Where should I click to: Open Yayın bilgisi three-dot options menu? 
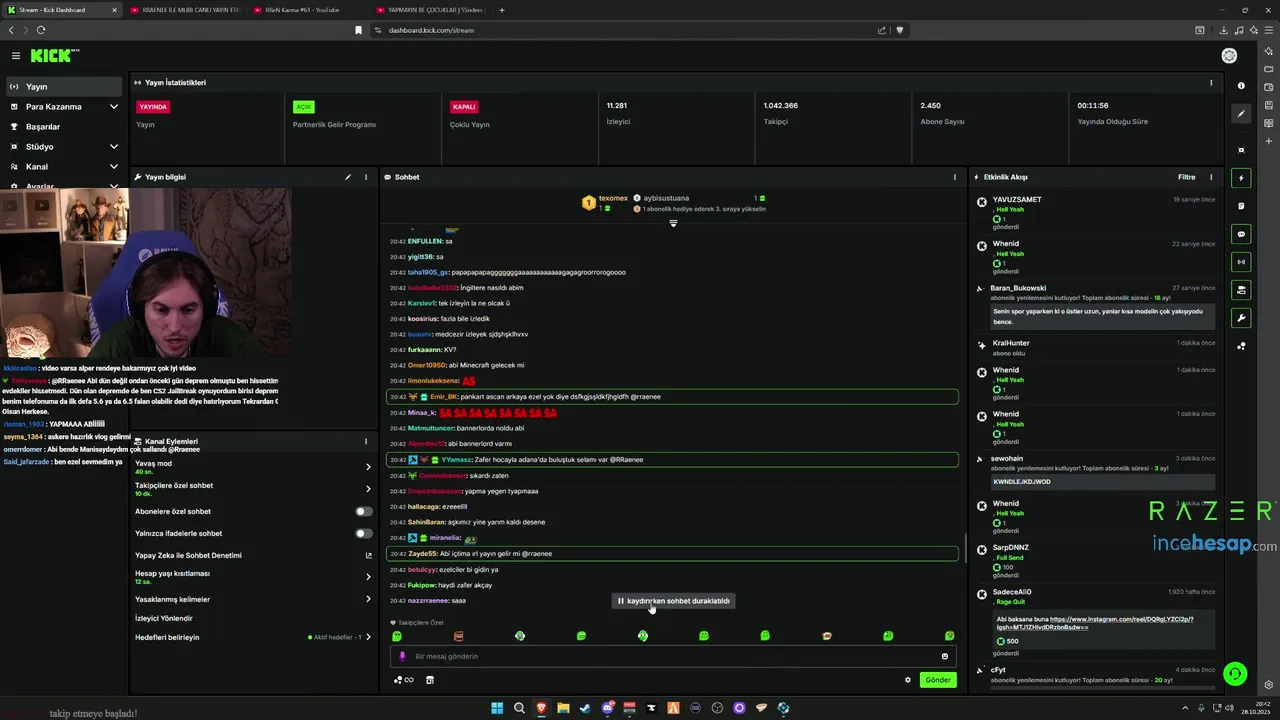pyautogui.click(x=365, y=177)
